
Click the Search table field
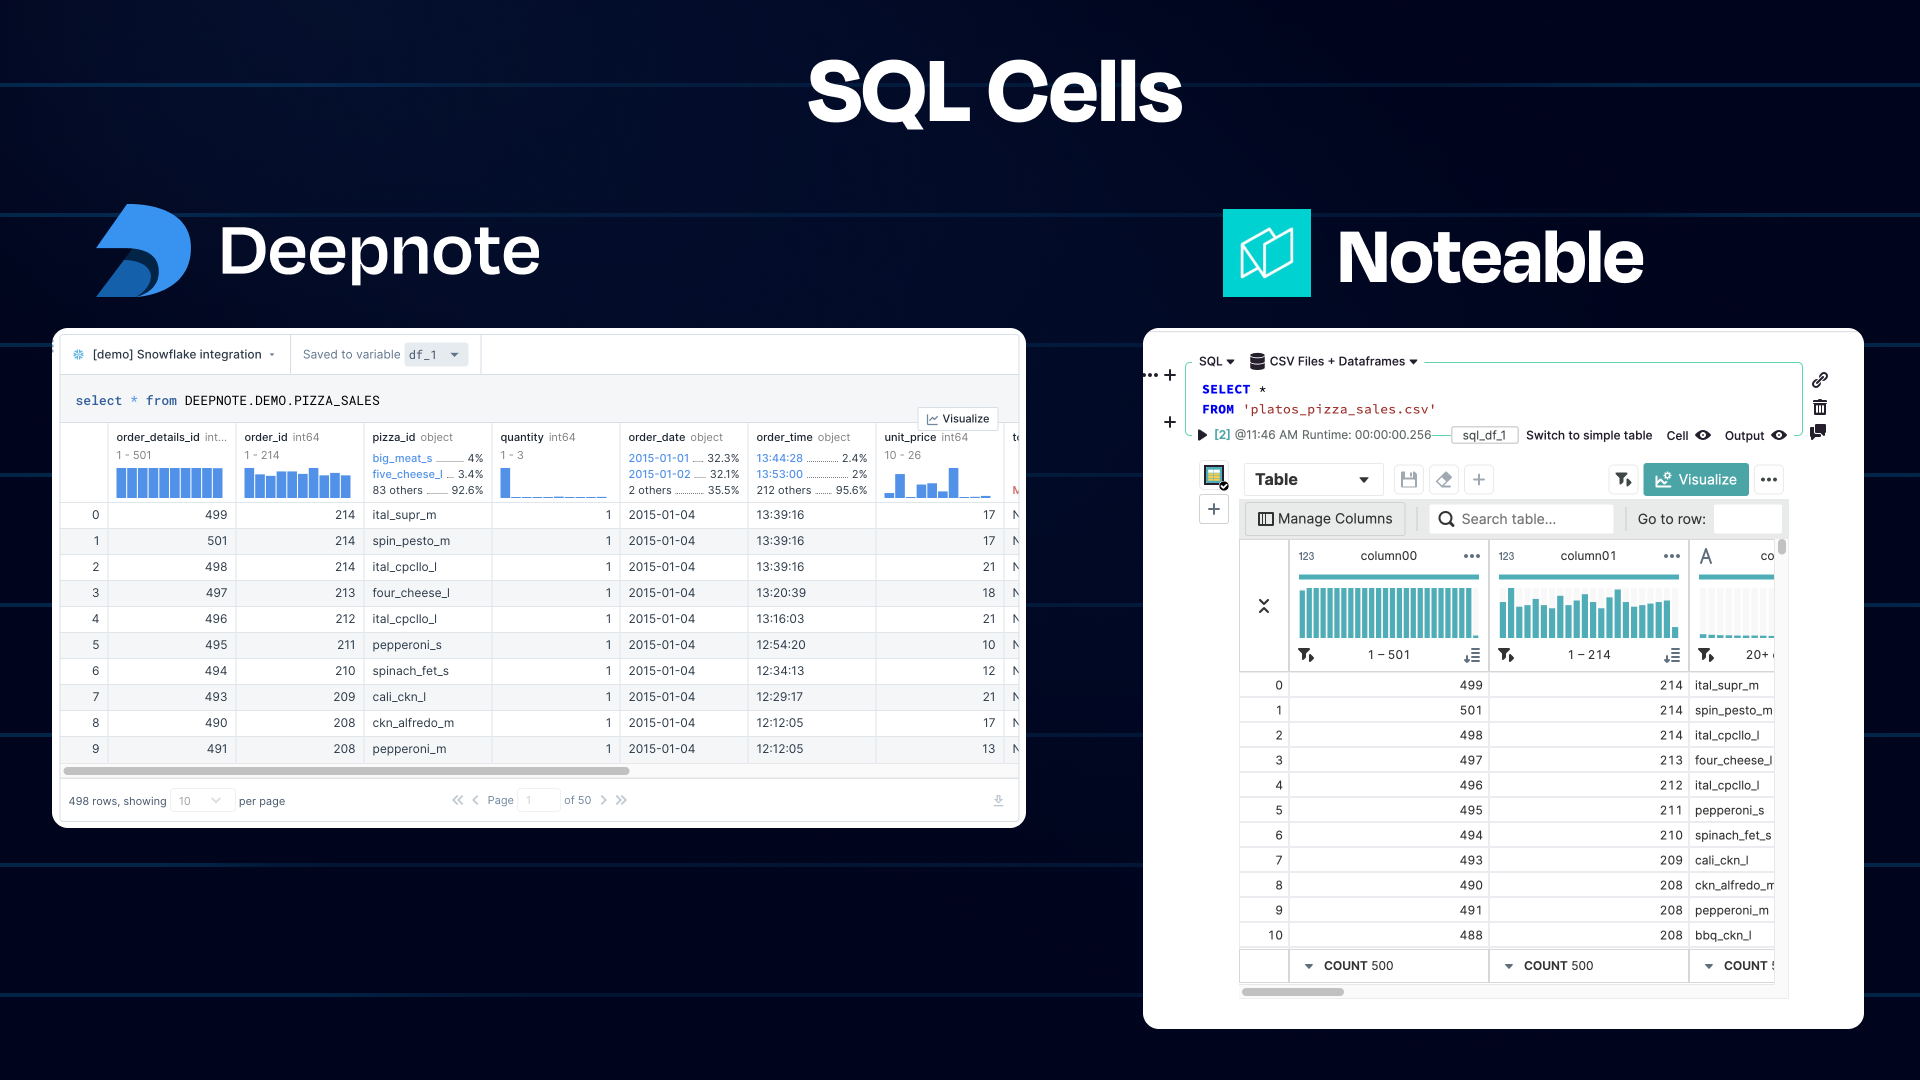pos(1521,518)
